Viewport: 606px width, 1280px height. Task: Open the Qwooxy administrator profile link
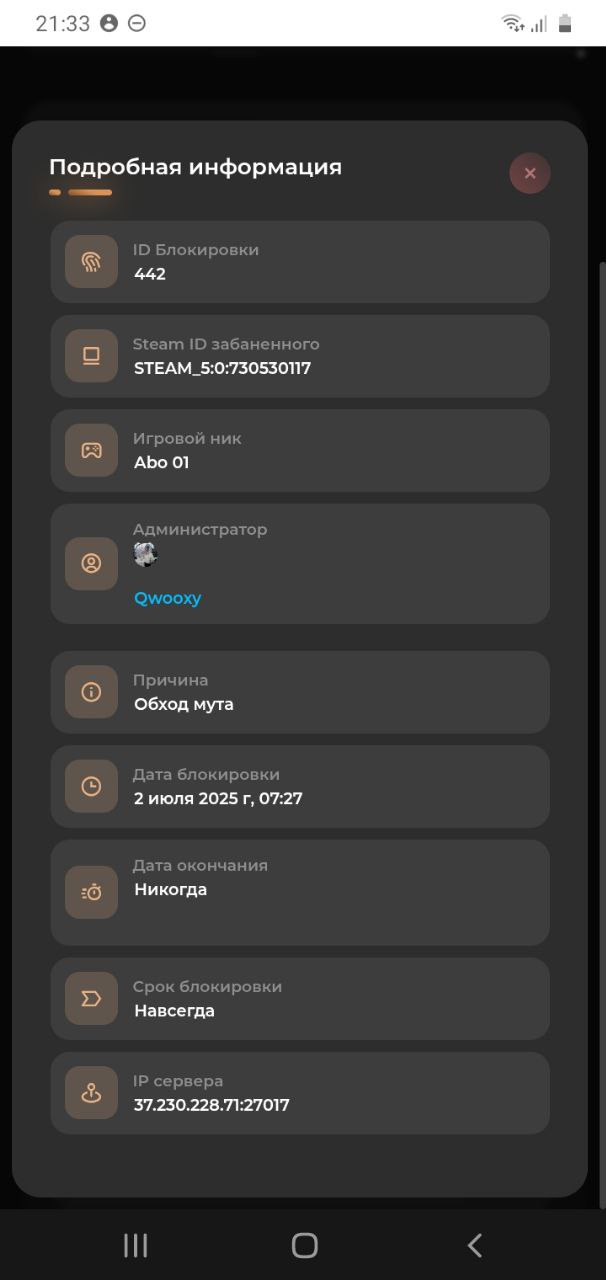coord(168,599)
